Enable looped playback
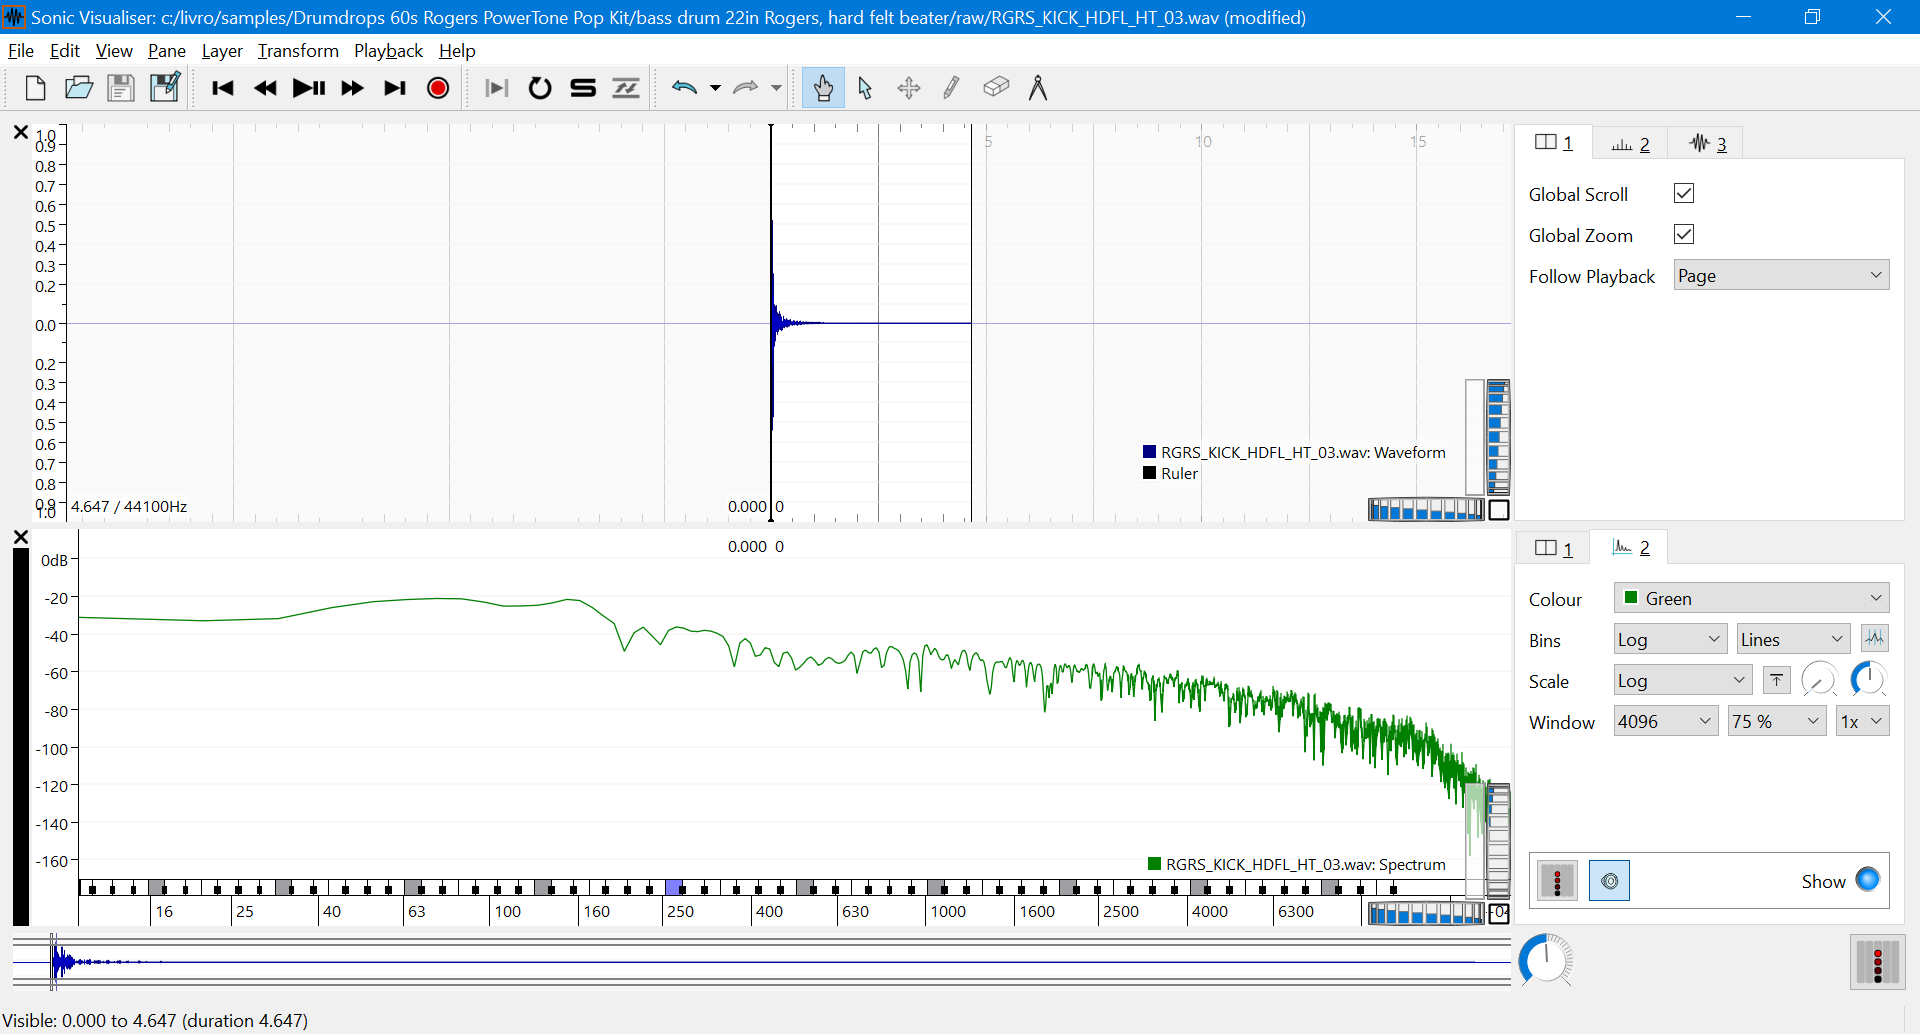This screenshot has width=1920, height=1034. 540,87
